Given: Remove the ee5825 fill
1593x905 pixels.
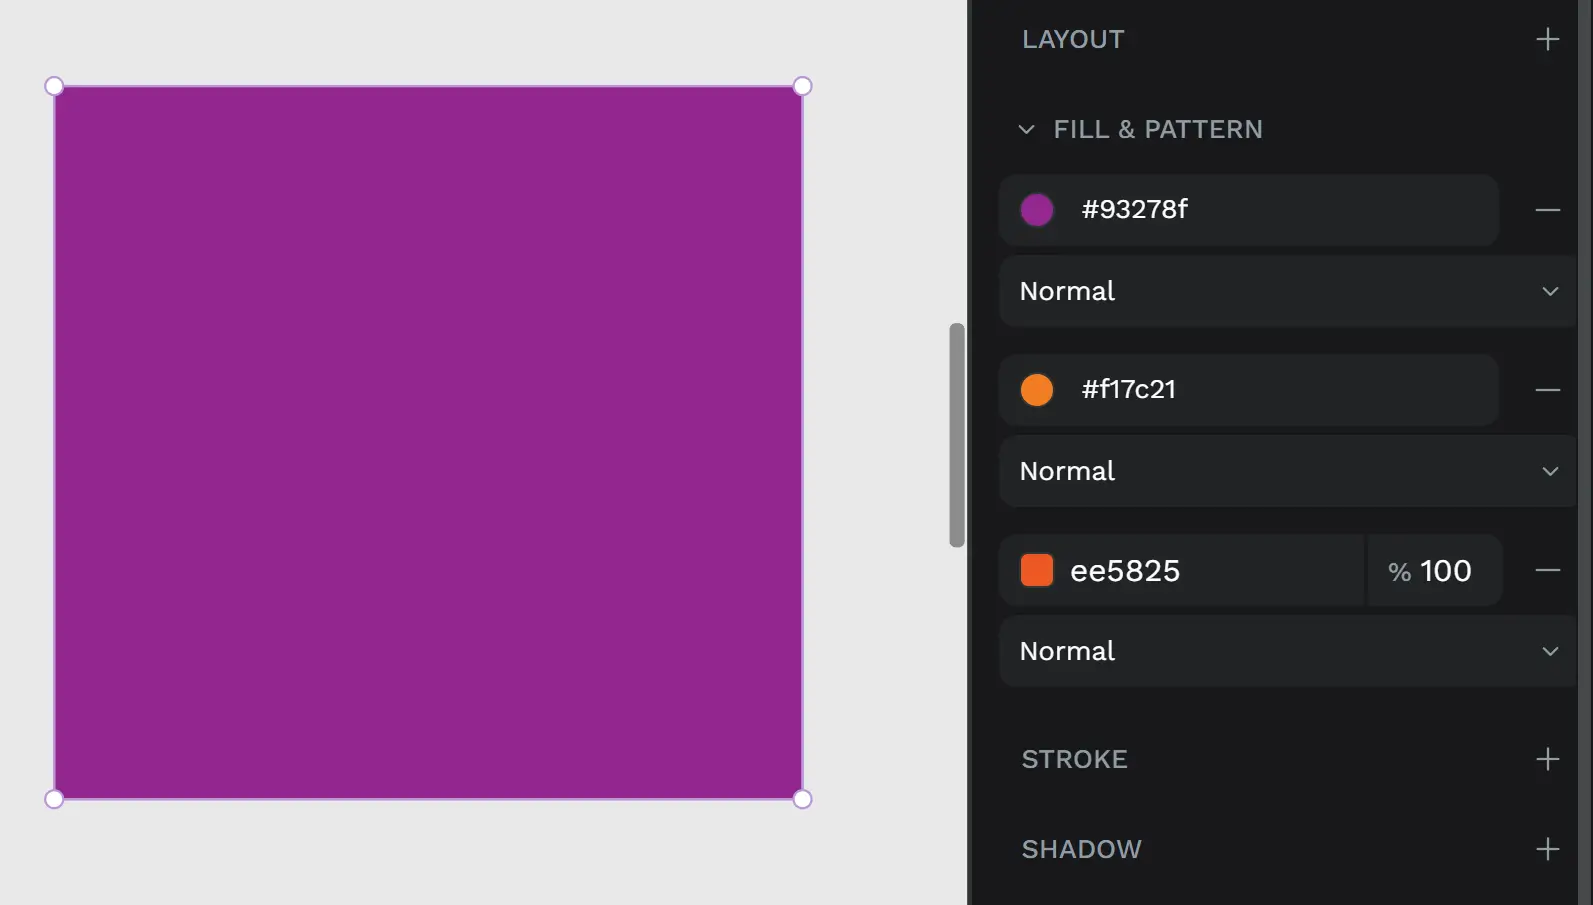Looking at the screenshot, I should coord(1546,570).
